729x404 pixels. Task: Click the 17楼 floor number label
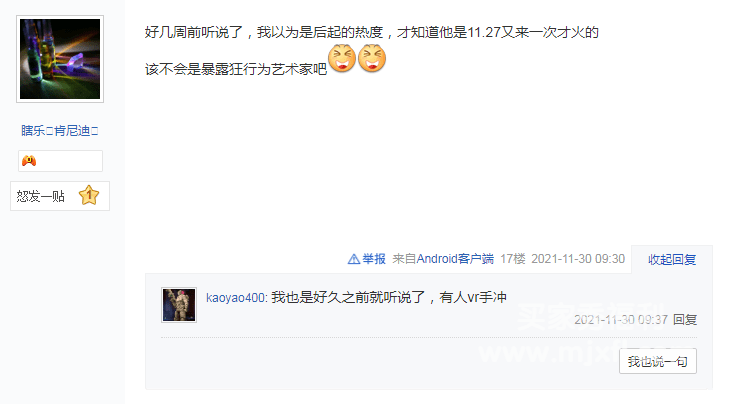[513, 259]
